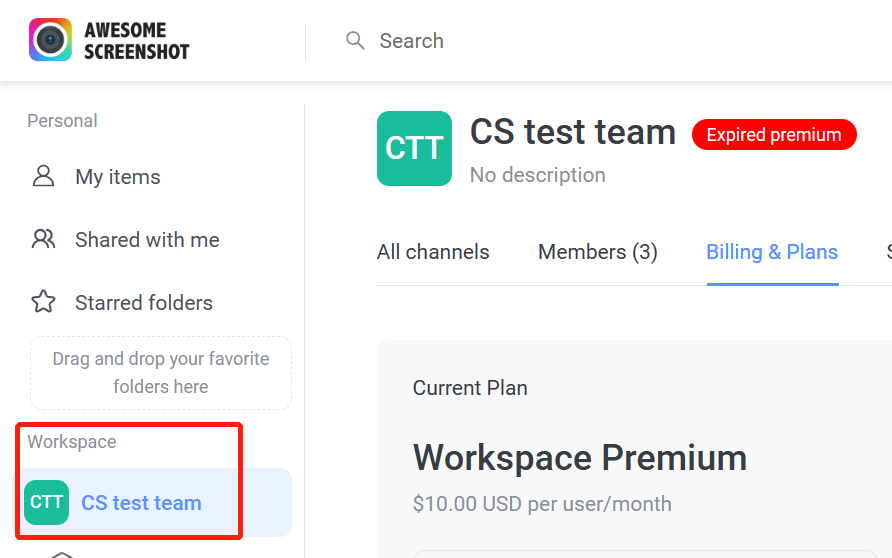Click the Awesome Screenshot camera logo
Image resolution: width=892 pixels, height=558 pixels.
click(x=51, y=40)
